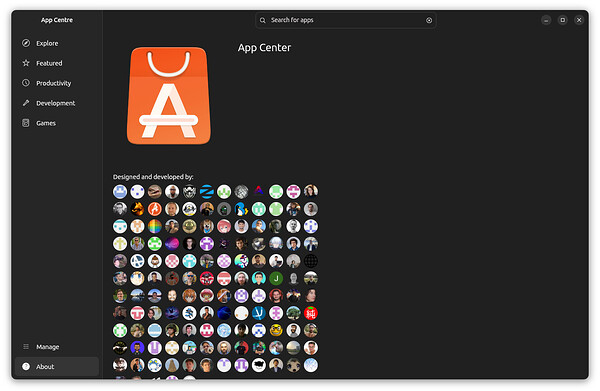The height and width of the screenshot is (391, 600).
Task: Open the orange flame contributor avatar
Action: [137, 209]
